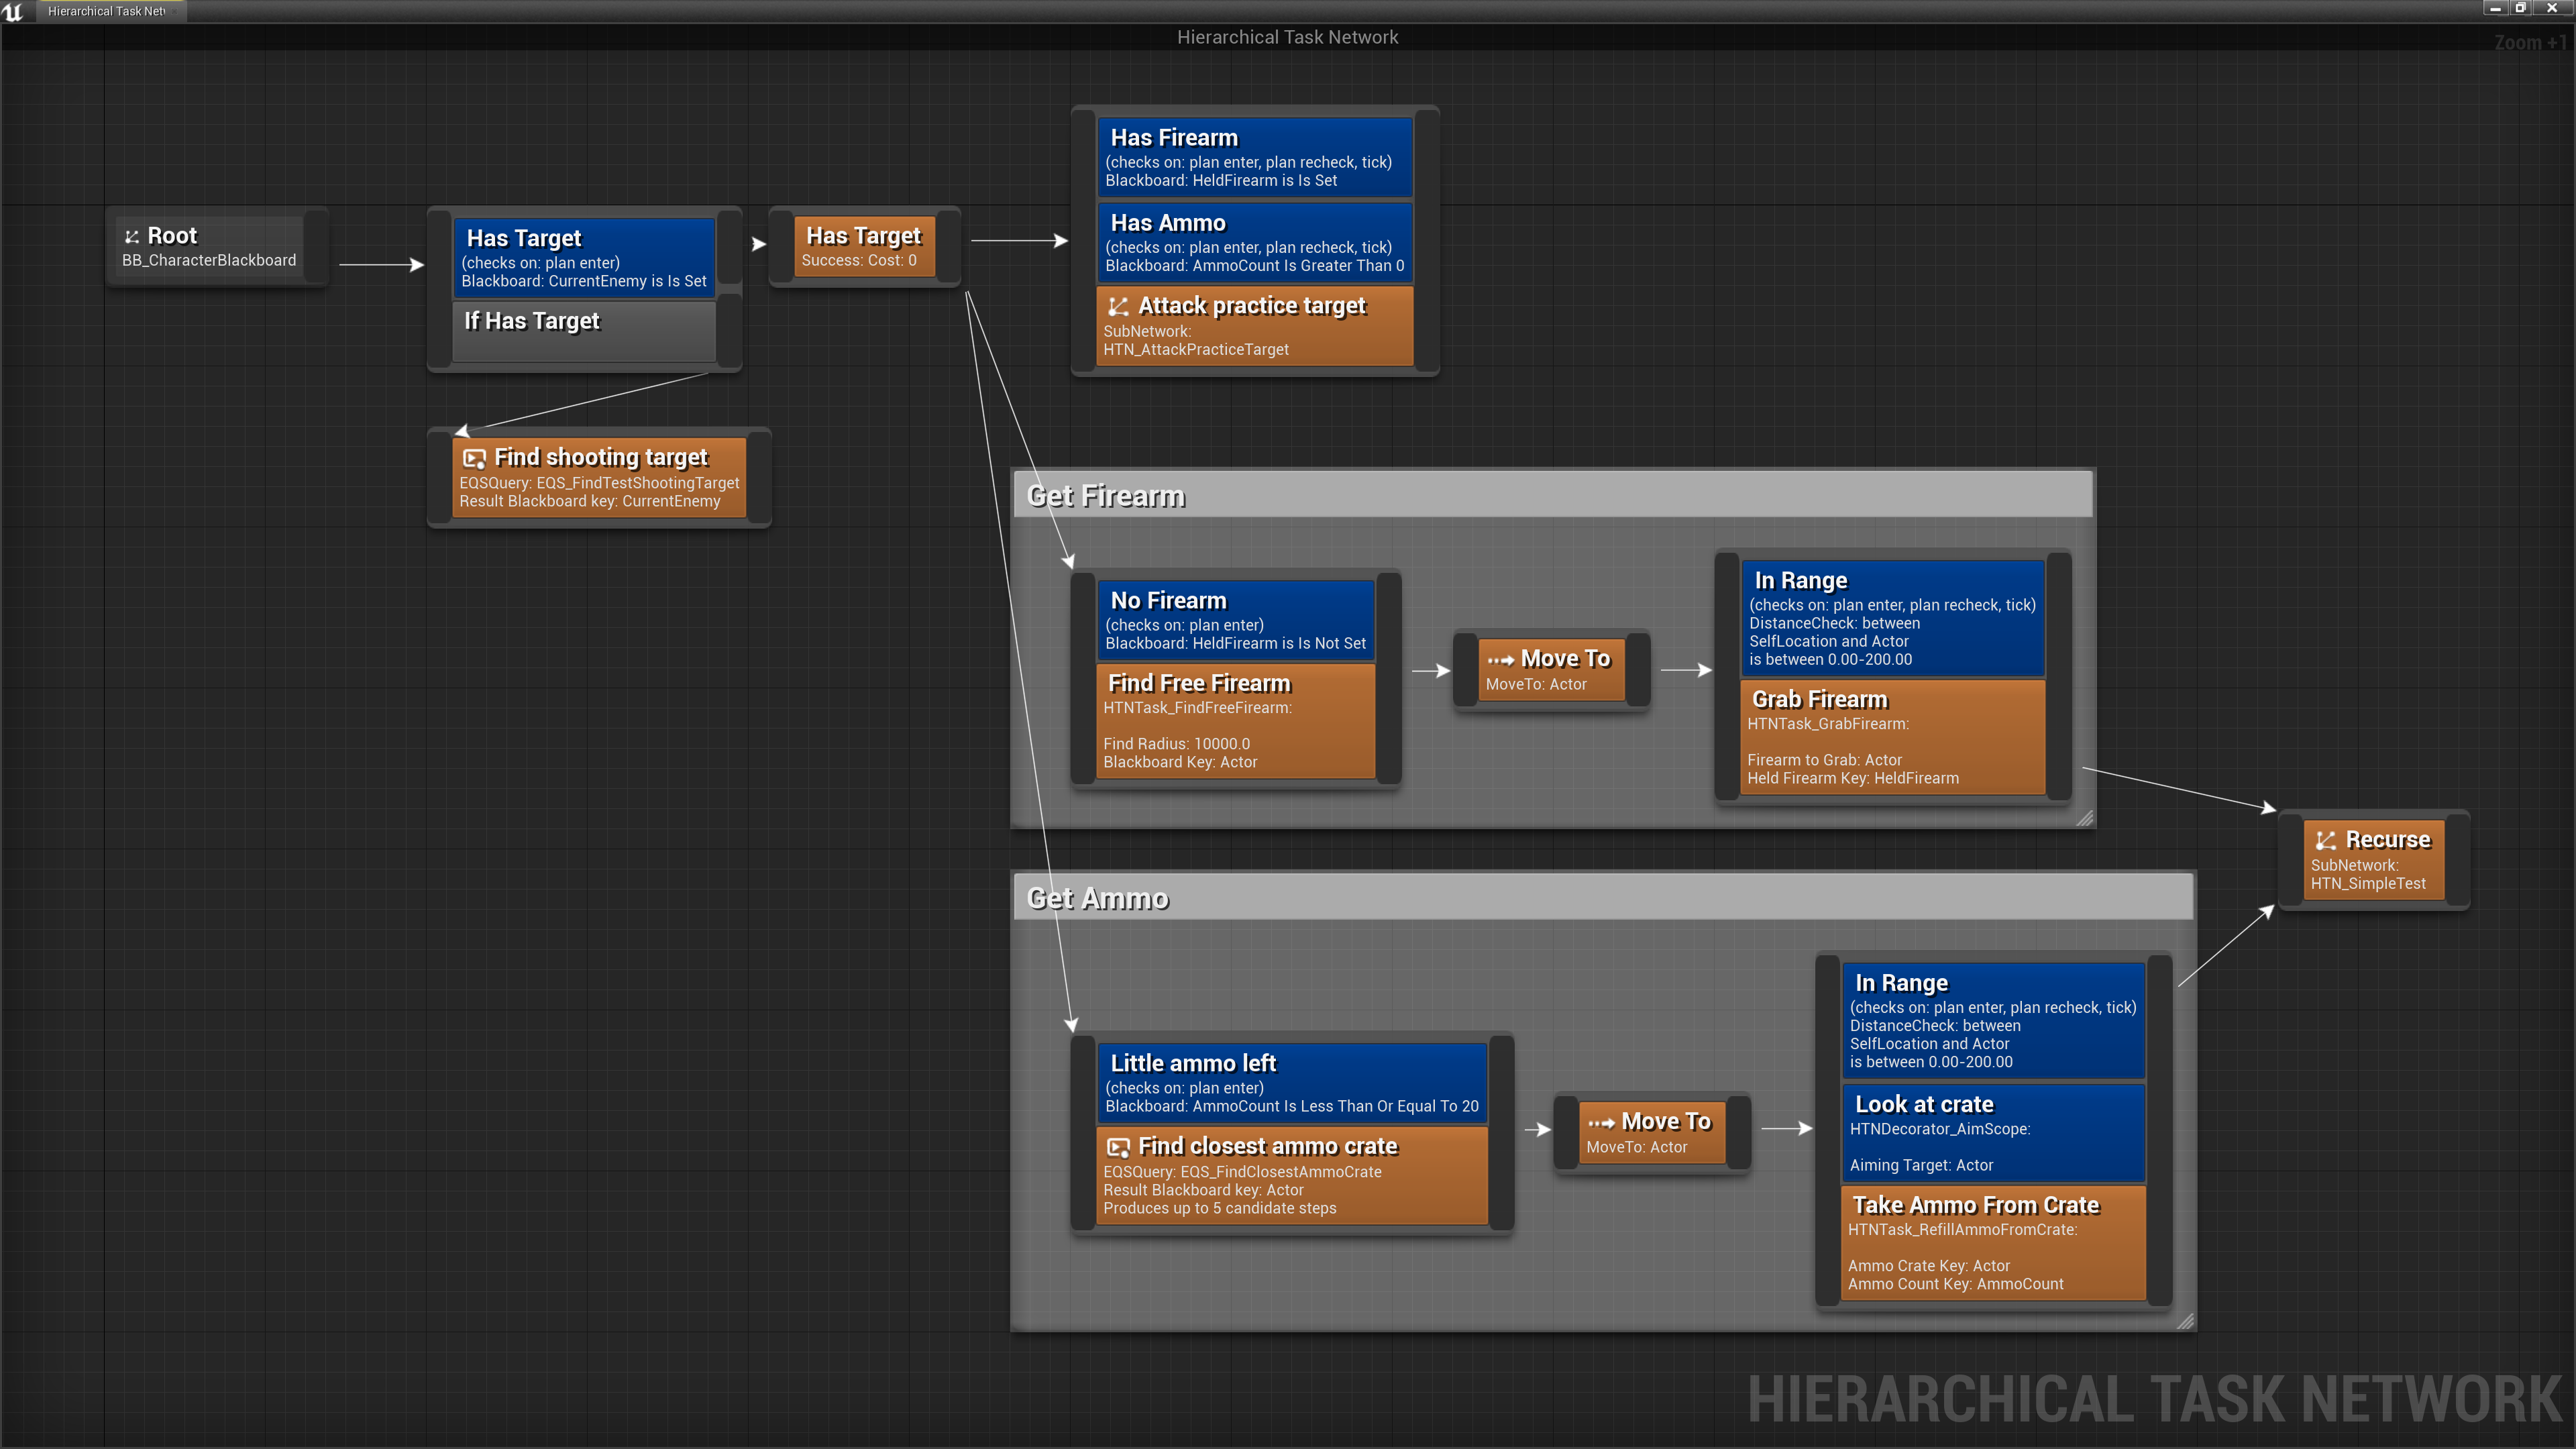Select the If Has Target branch node
Screen dimensions: 2576x1449
583,330
